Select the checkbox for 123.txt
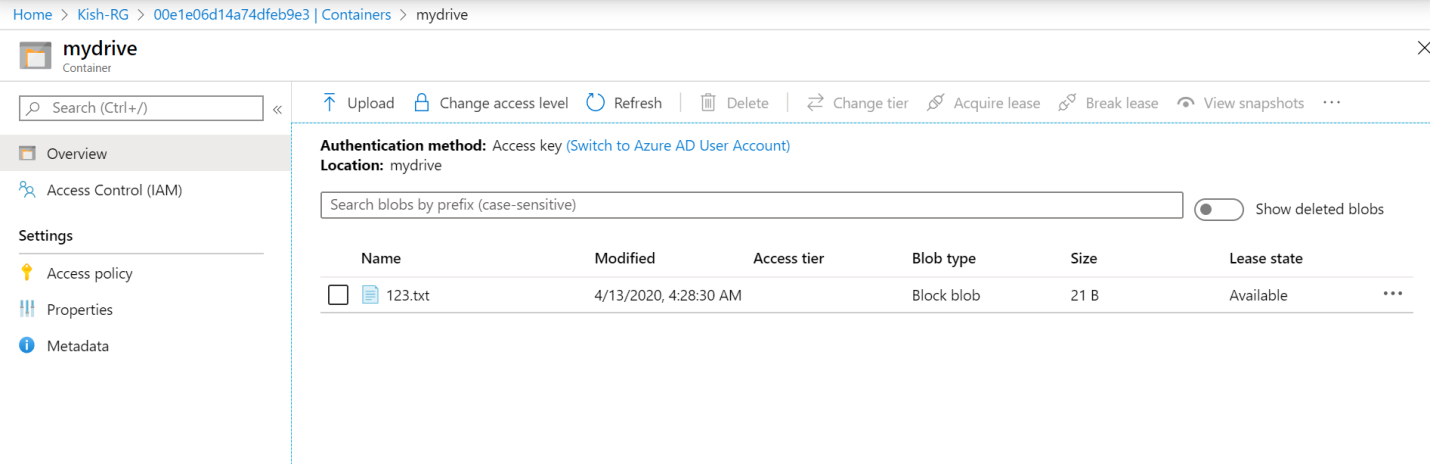1430x464 pixels. (338, 295)
